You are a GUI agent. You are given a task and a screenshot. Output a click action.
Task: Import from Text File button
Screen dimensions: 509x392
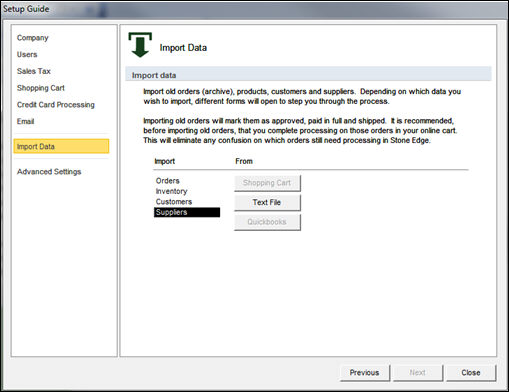click(267, 203)
